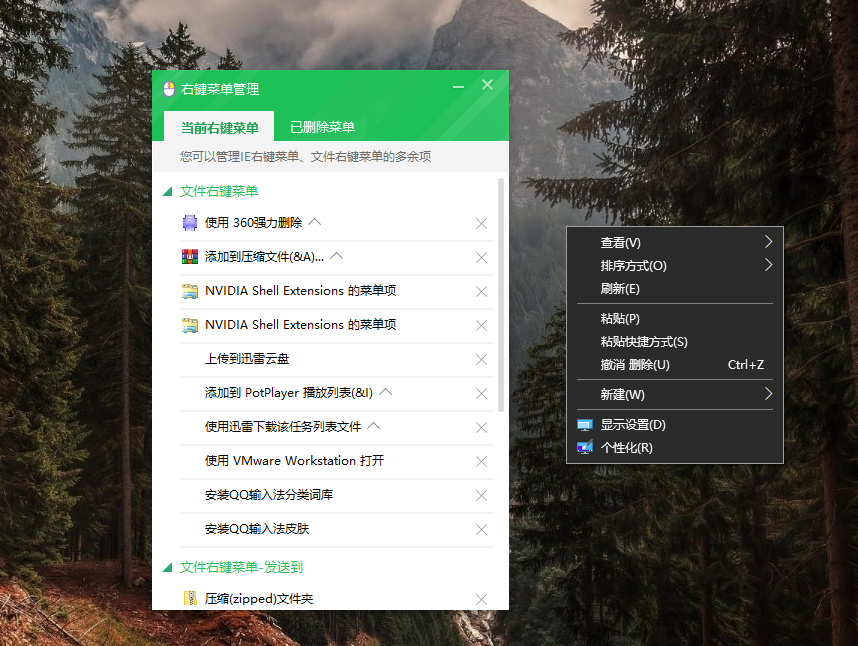The width and height of the screenshot is (858, 646).
Task: Click the mouse logo in the title bar
Action: pyautogui.click(x=169, y=89)
